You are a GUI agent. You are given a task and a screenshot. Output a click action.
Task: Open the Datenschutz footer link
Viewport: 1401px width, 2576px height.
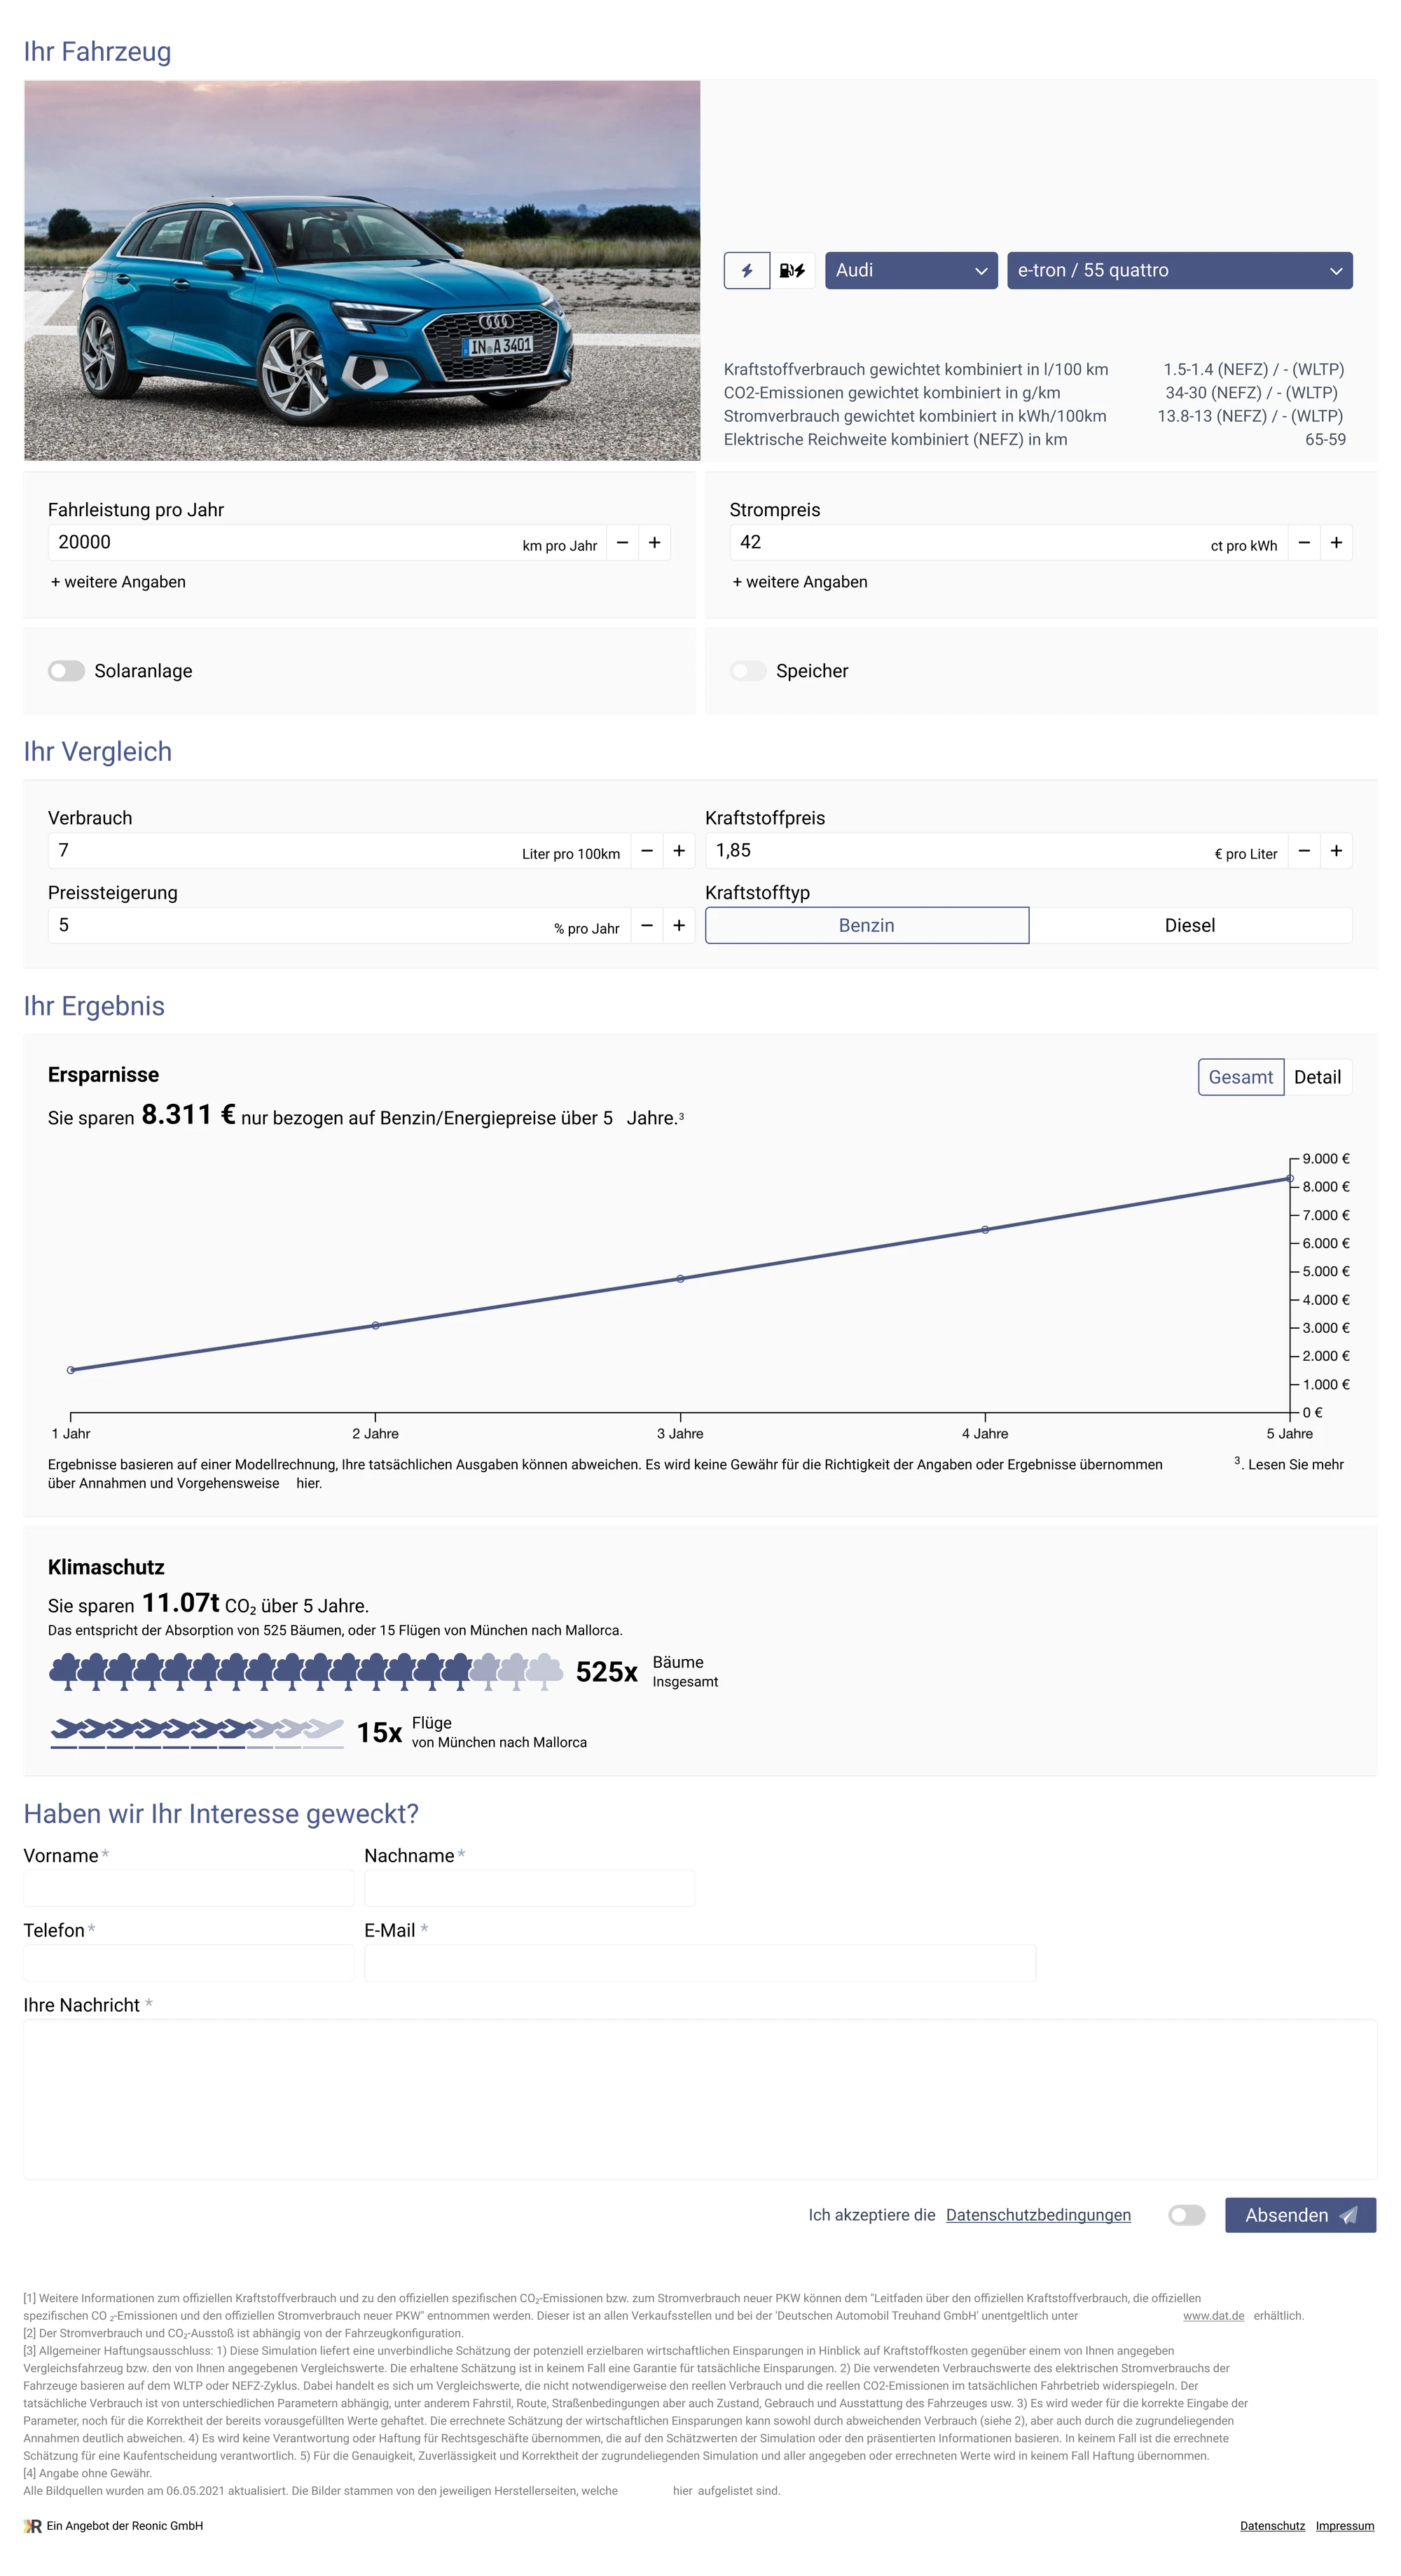pos(1272,2526)
